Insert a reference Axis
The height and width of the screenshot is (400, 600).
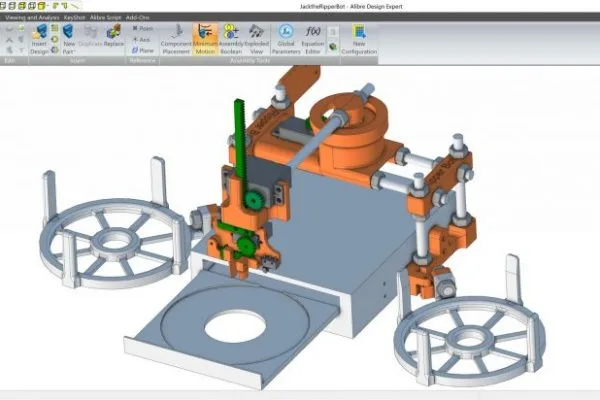point(141,39)
